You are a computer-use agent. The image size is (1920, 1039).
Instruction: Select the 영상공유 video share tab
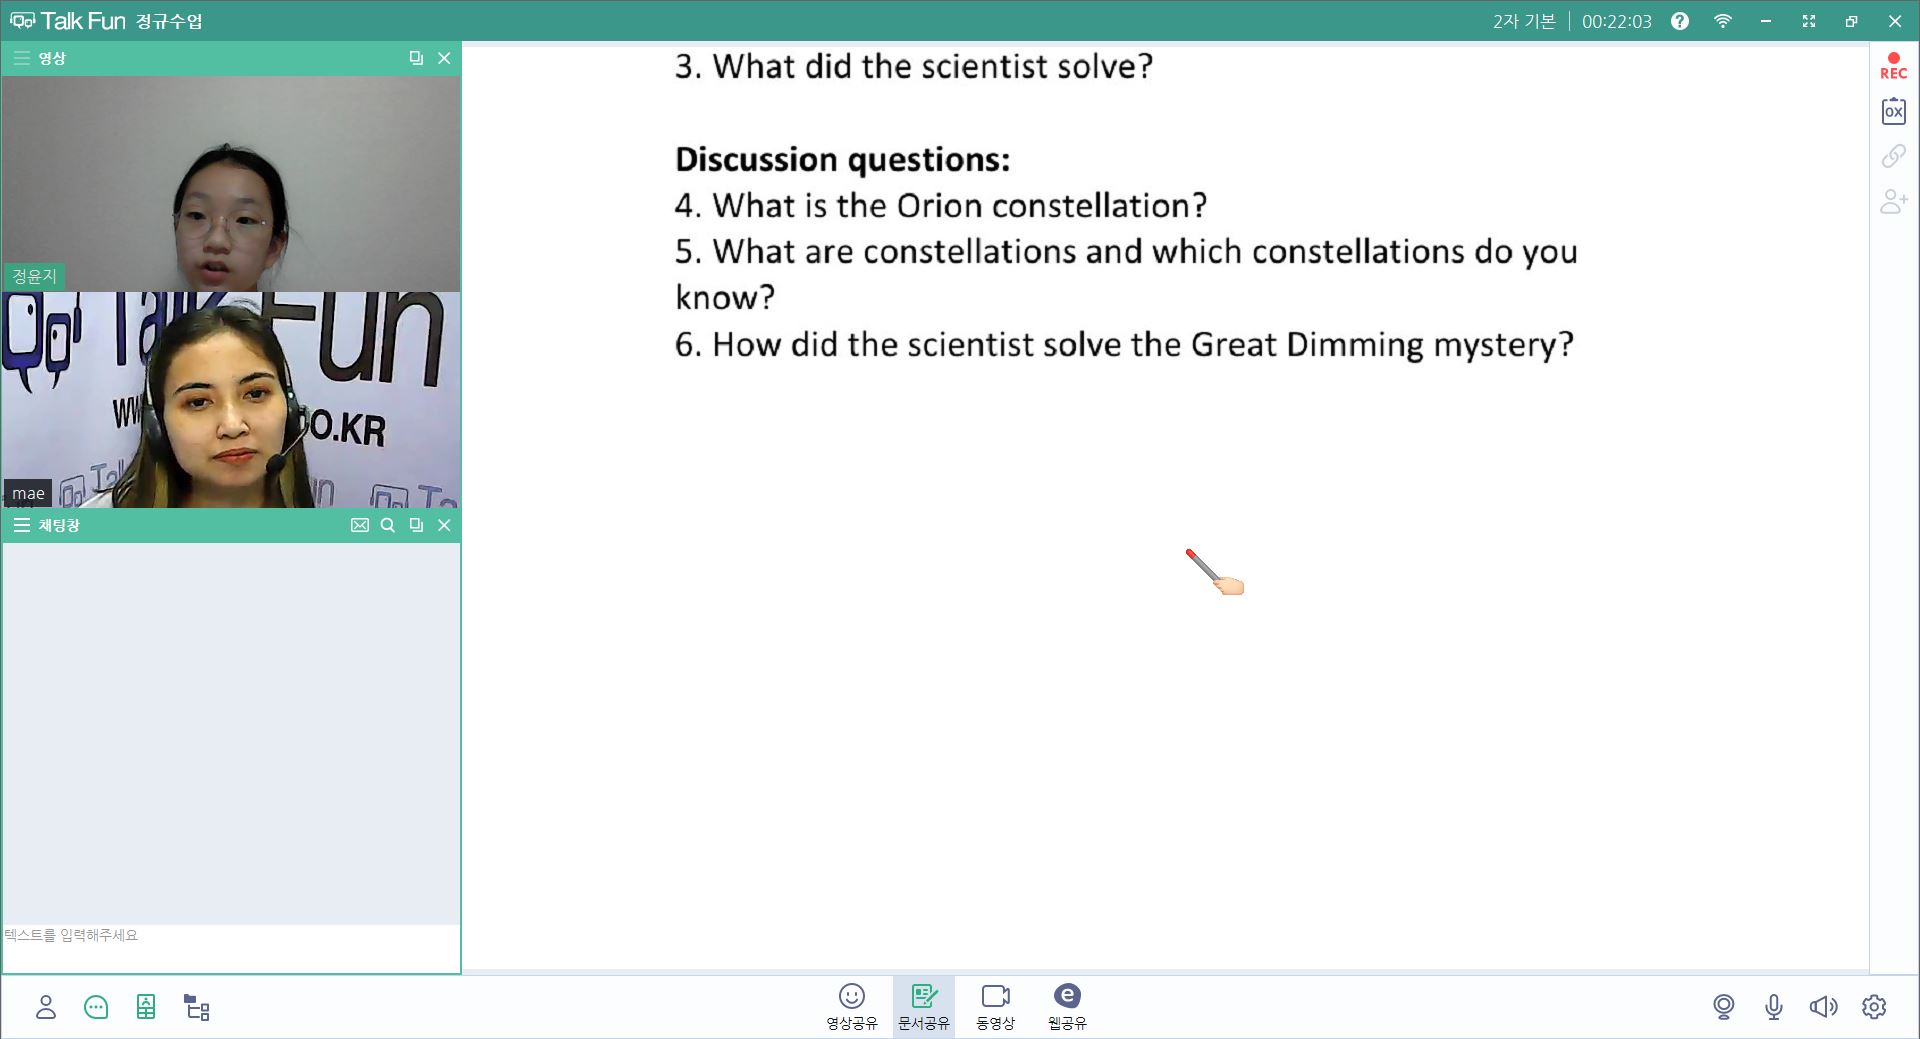(851, 1006)
